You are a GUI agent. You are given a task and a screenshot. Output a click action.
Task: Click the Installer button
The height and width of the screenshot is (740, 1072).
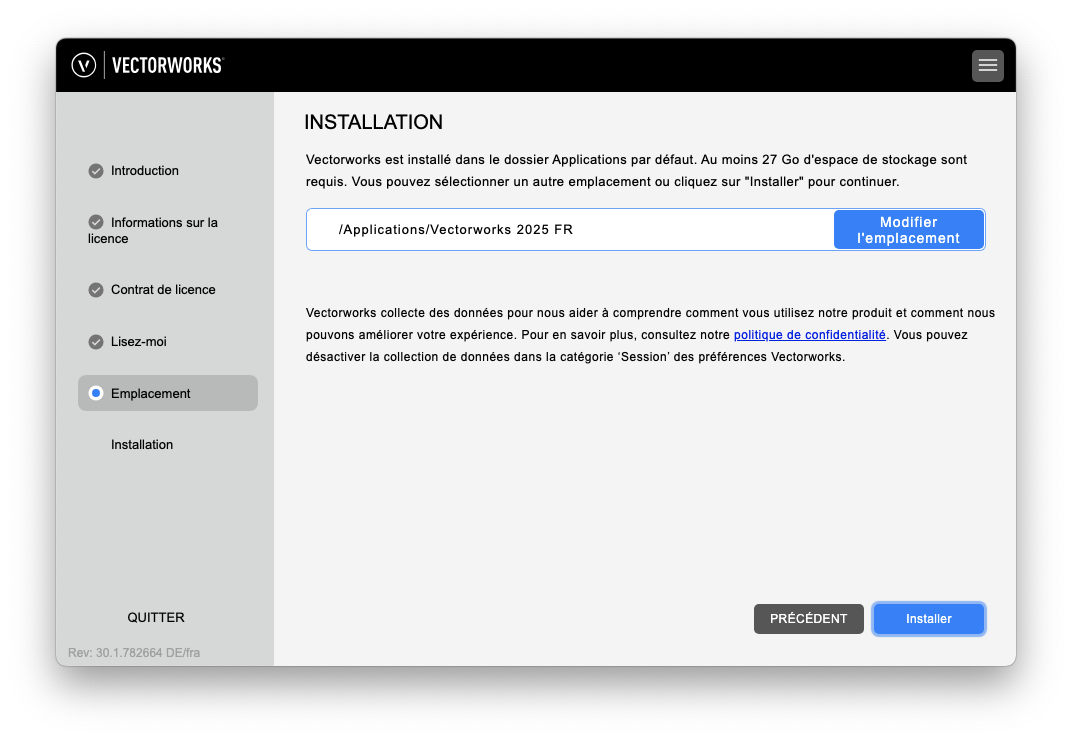[928, 619]
